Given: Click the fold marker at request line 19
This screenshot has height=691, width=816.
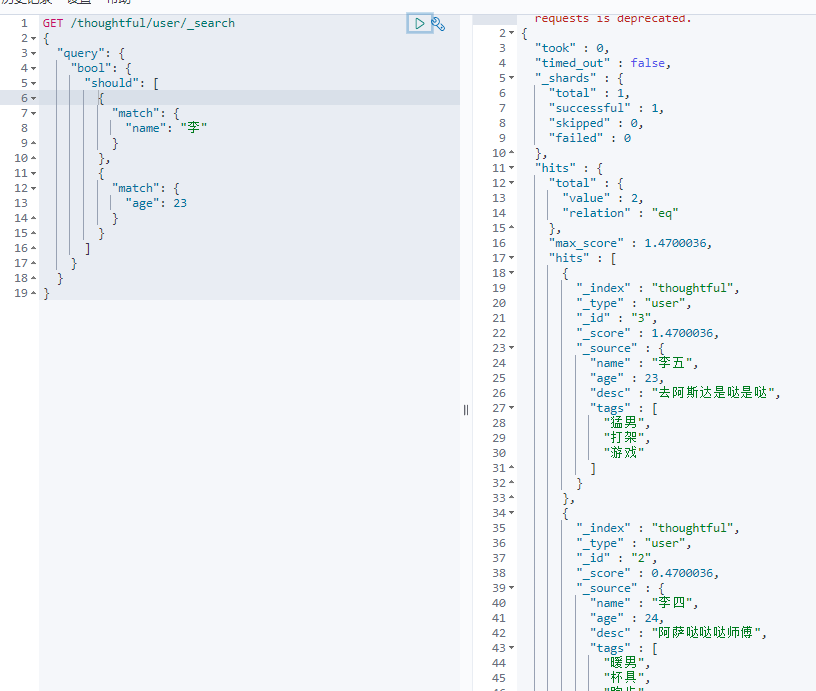Looking at the screenshot, I should [34, 293].
